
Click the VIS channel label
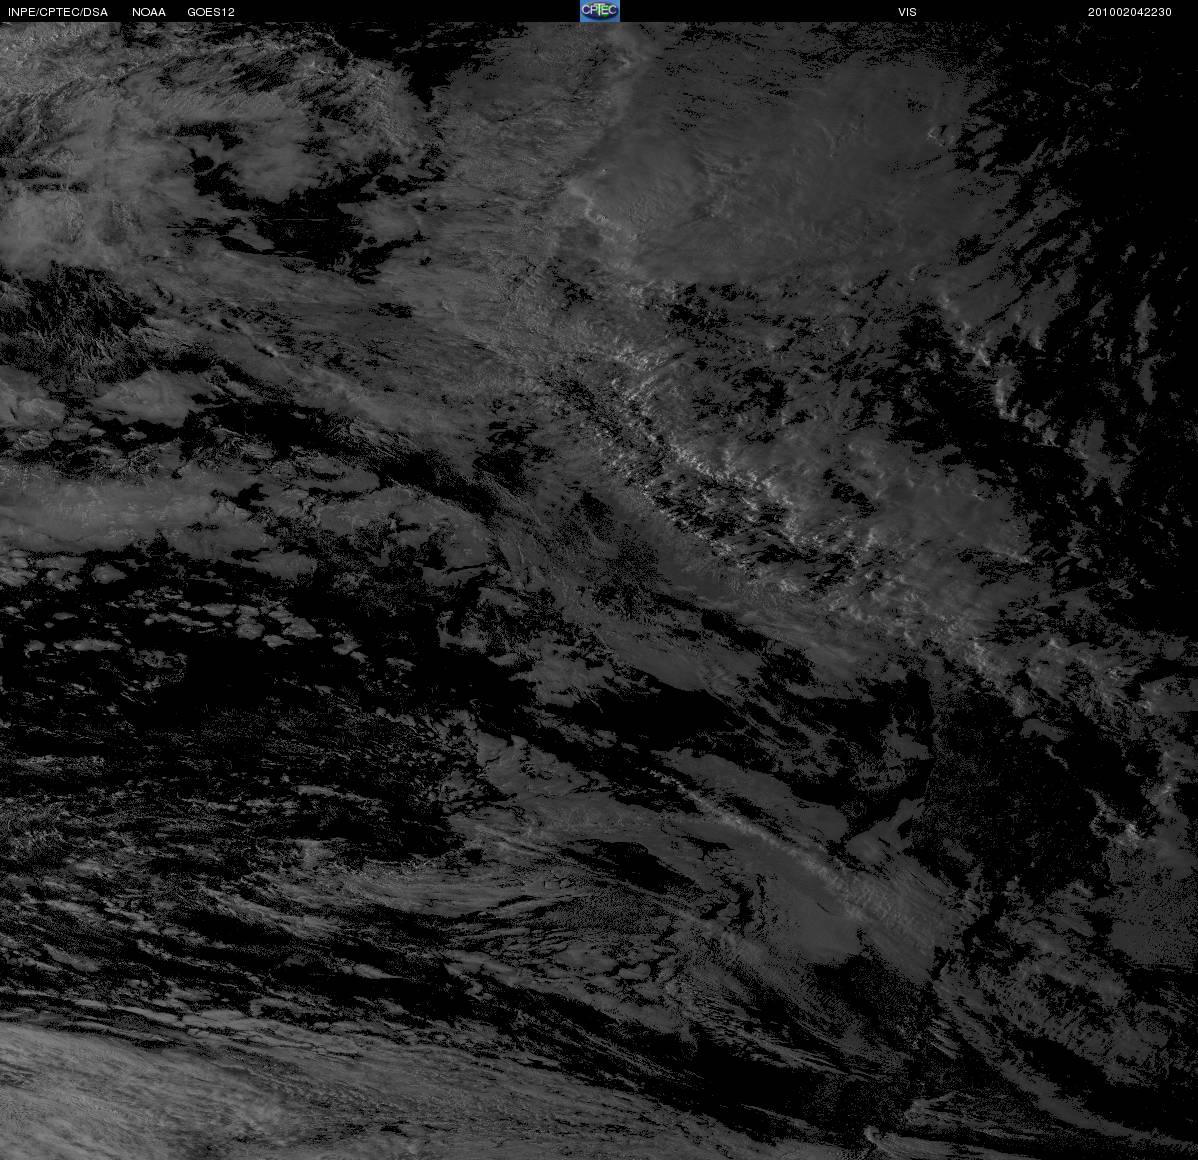(908, 12)
